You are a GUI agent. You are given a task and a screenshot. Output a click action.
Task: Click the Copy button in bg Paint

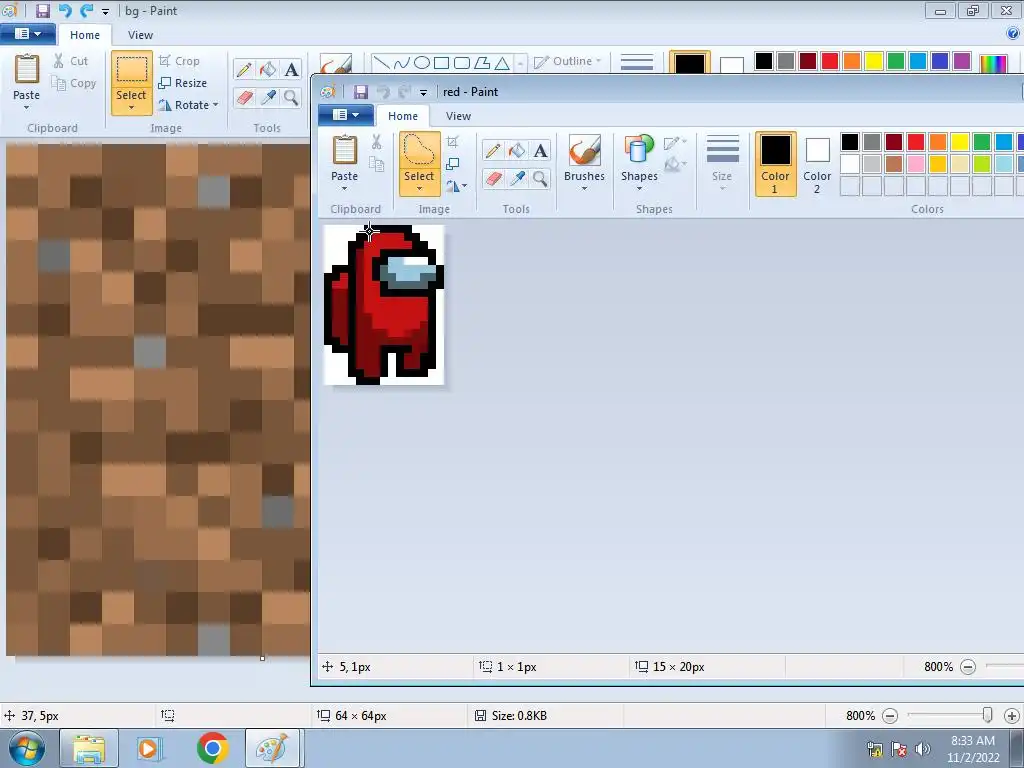[74, 83]
